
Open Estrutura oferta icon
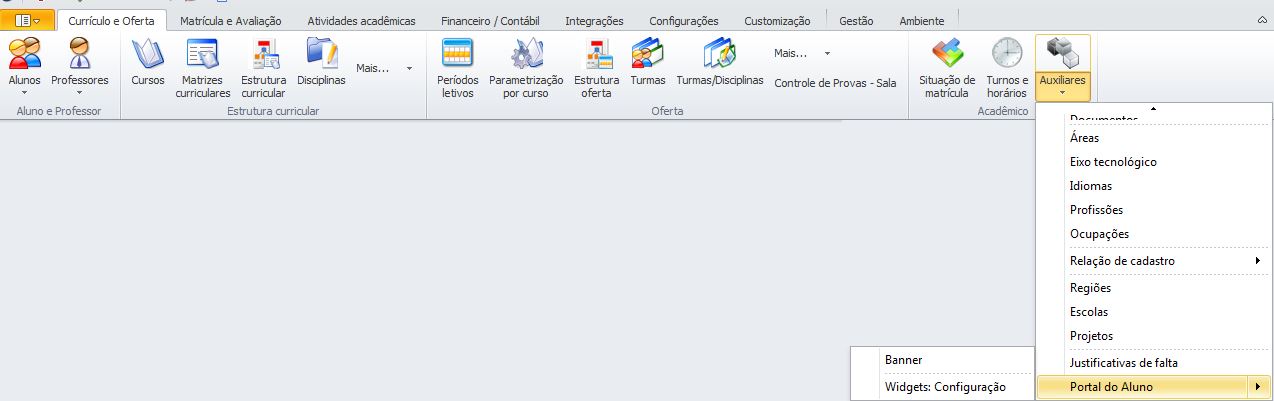(598, 55)
